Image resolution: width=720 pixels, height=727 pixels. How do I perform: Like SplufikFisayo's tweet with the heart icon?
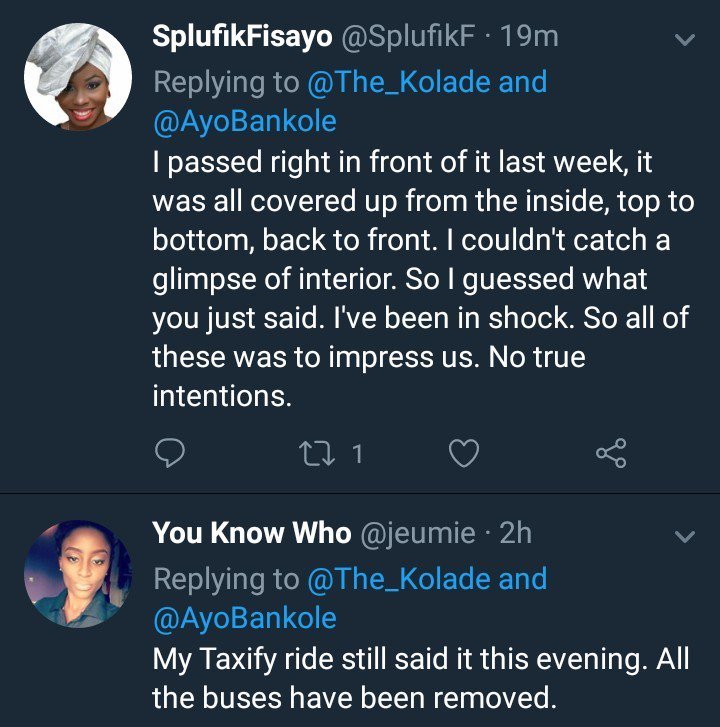(462, 455)
